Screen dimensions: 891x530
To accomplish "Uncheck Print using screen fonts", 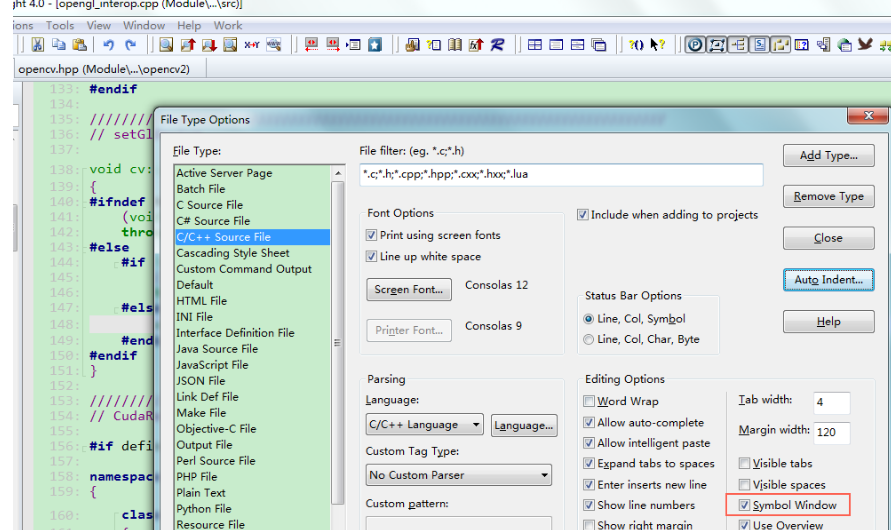I will click(x=372, y=236).
